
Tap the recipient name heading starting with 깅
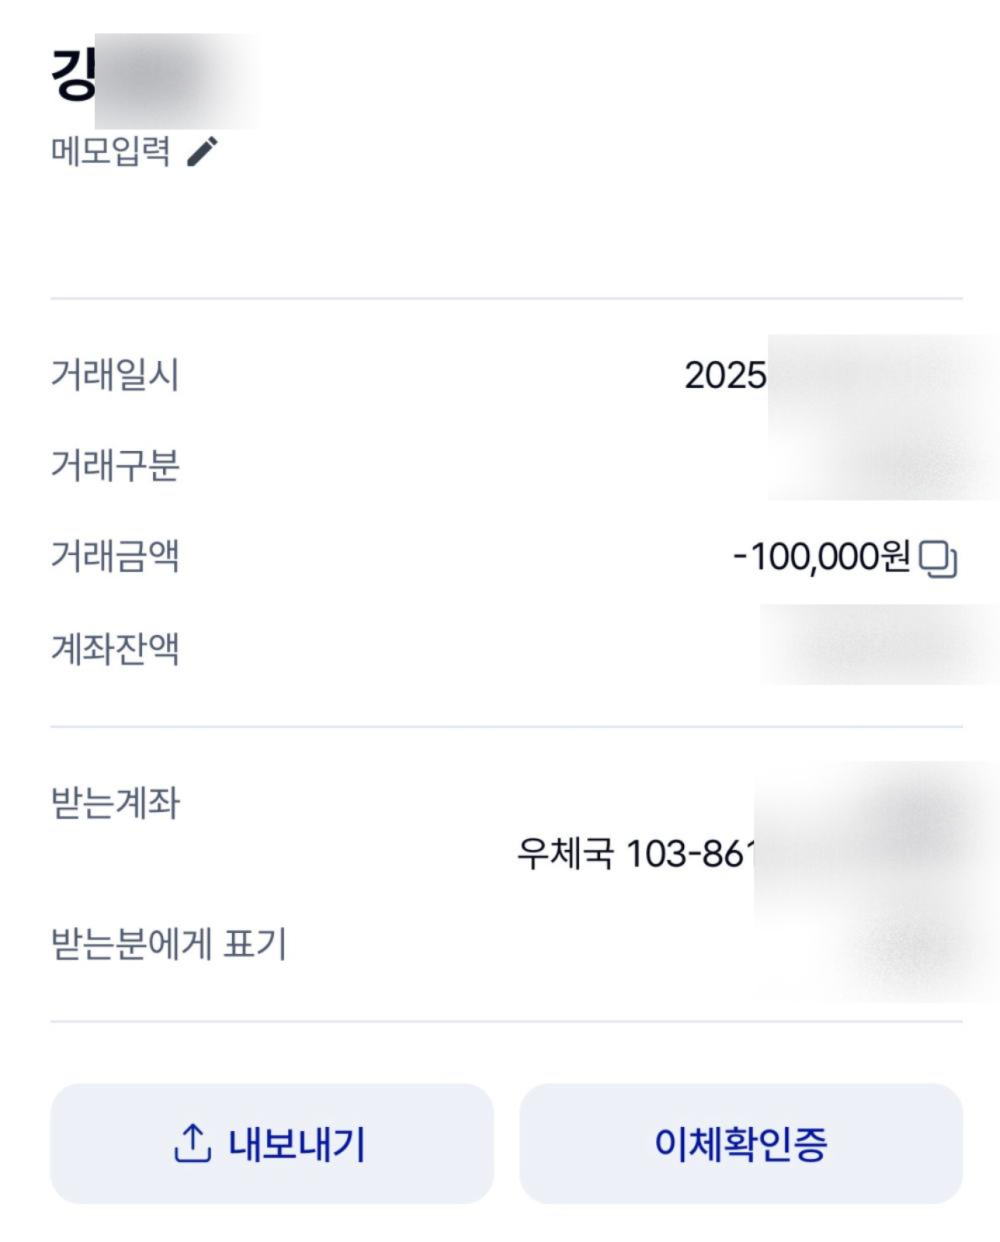click(x=73, y=75)
